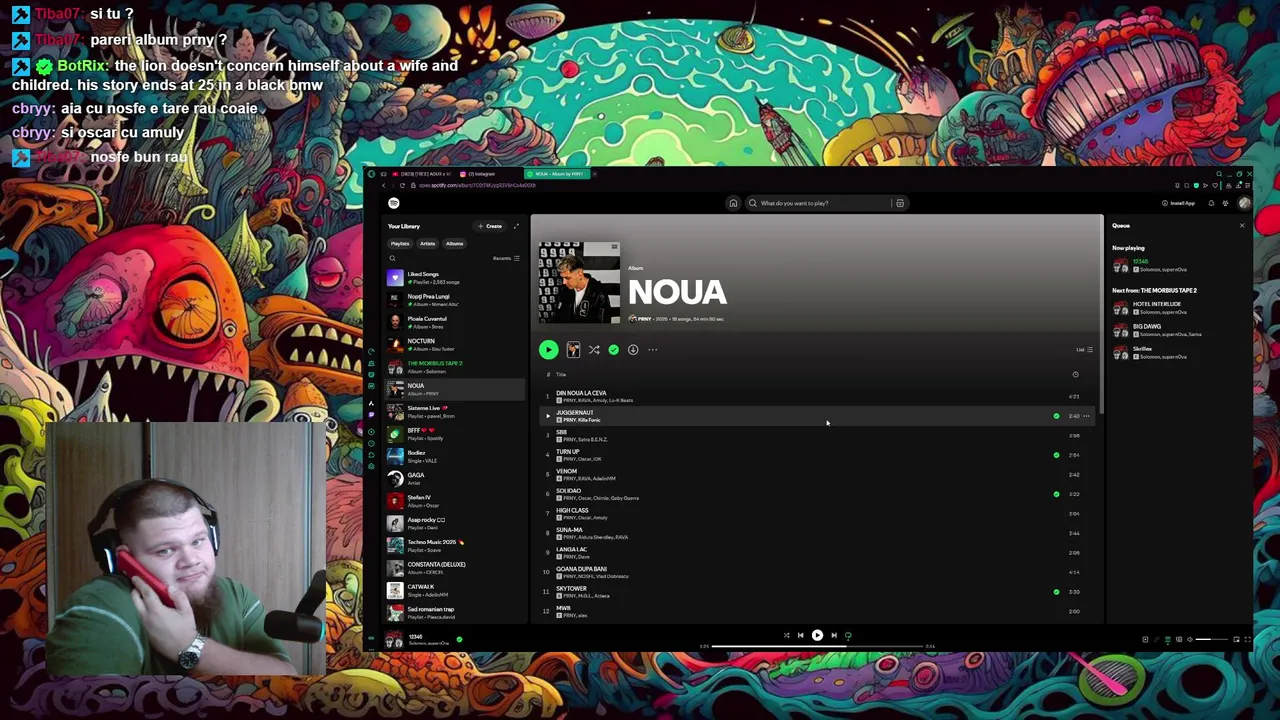The width and height of the screenshot is (1280, 720).
Task: Switch to the Instagram browser tab
Action: pyautogui.click(x=490, y=174)
